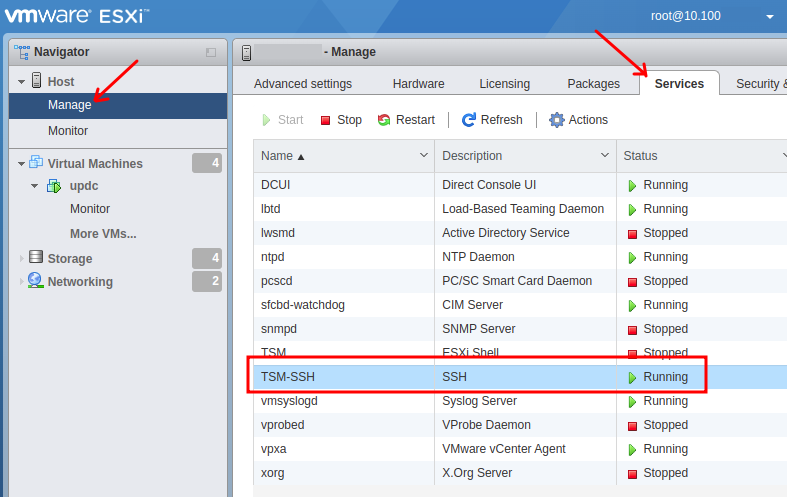Open the Name column dropdown menu
Screen dimensions: 787x497
pyautogui.click(x=424, y=156)
